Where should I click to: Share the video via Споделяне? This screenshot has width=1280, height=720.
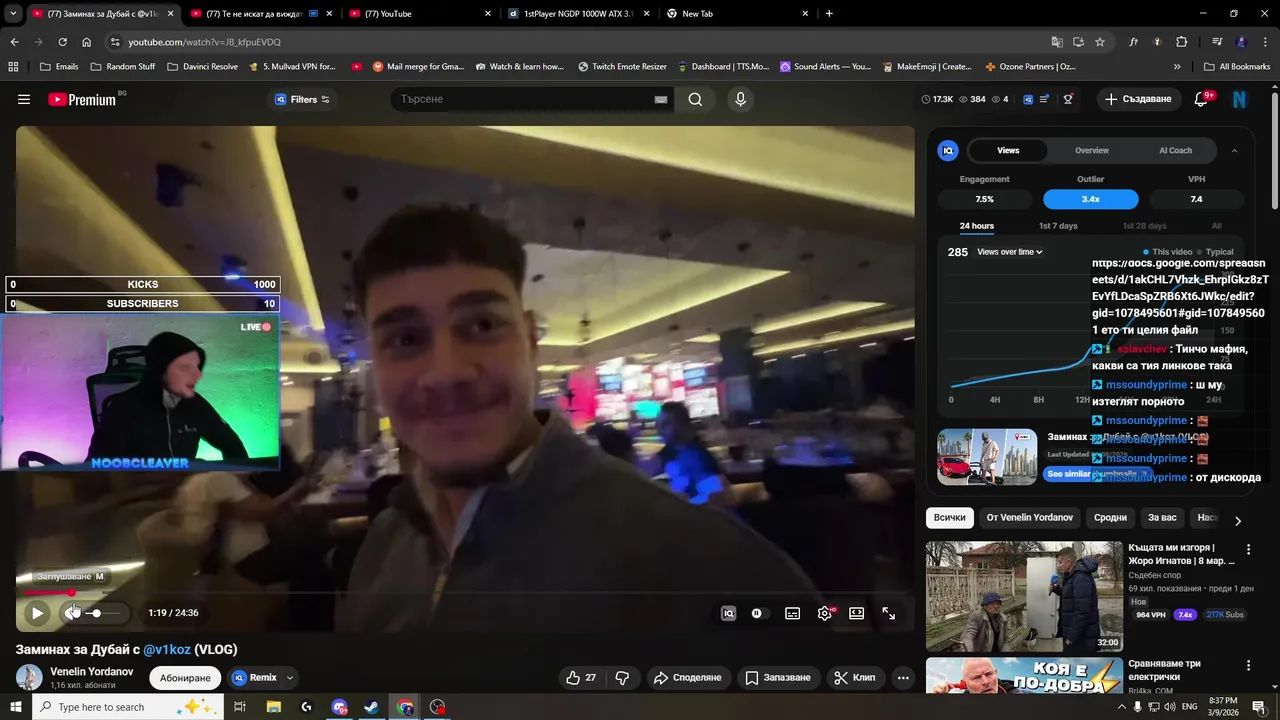[x=687, y=677]
